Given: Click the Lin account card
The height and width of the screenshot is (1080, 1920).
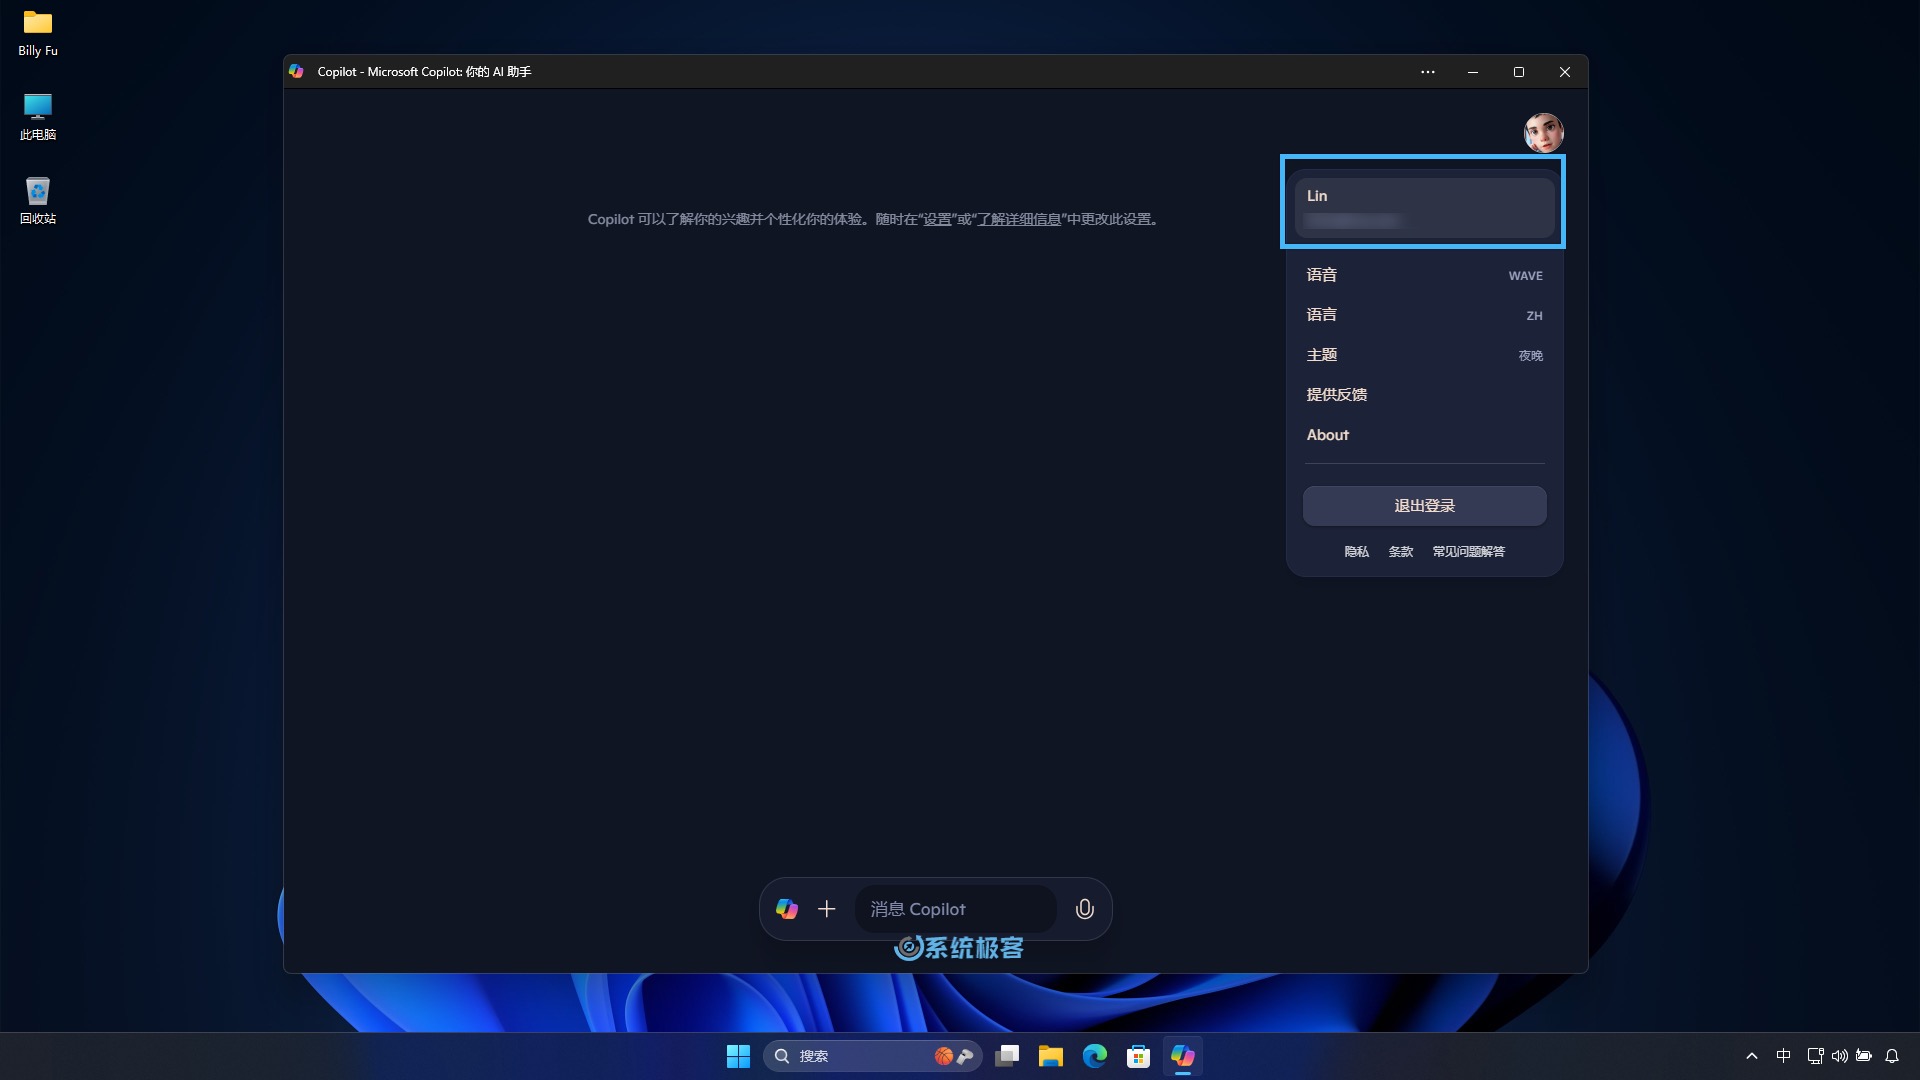Looking at the screenshot, I should [1424, 208].
